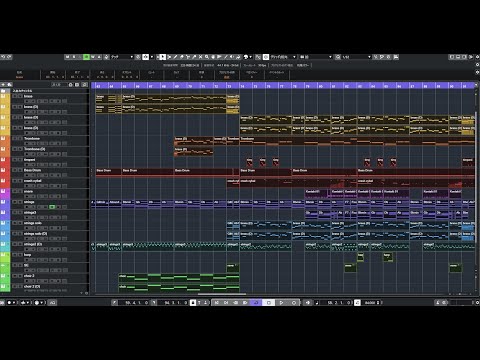Screen dimensions: 480x360
Task: Toggle the metronome click in transport
Action: 357,303
